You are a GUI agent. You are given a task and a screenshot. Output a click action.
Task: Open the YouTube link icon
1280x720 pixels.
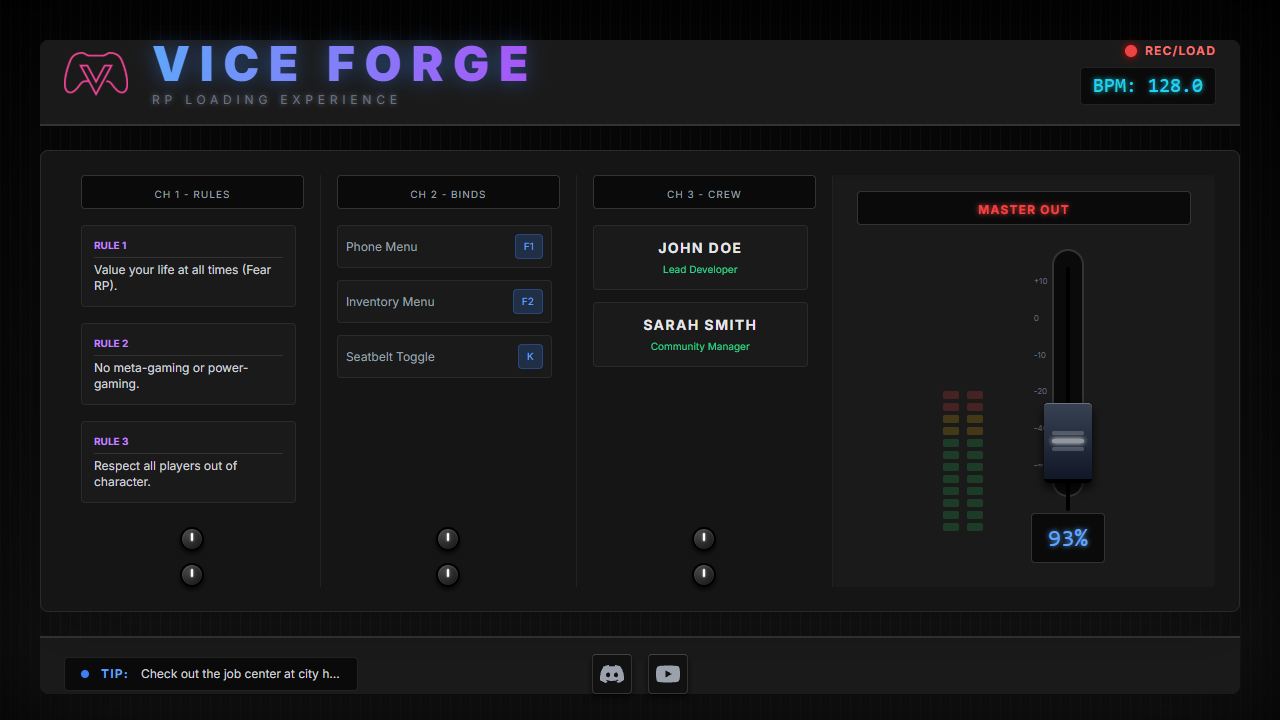[x=668, y=674]
